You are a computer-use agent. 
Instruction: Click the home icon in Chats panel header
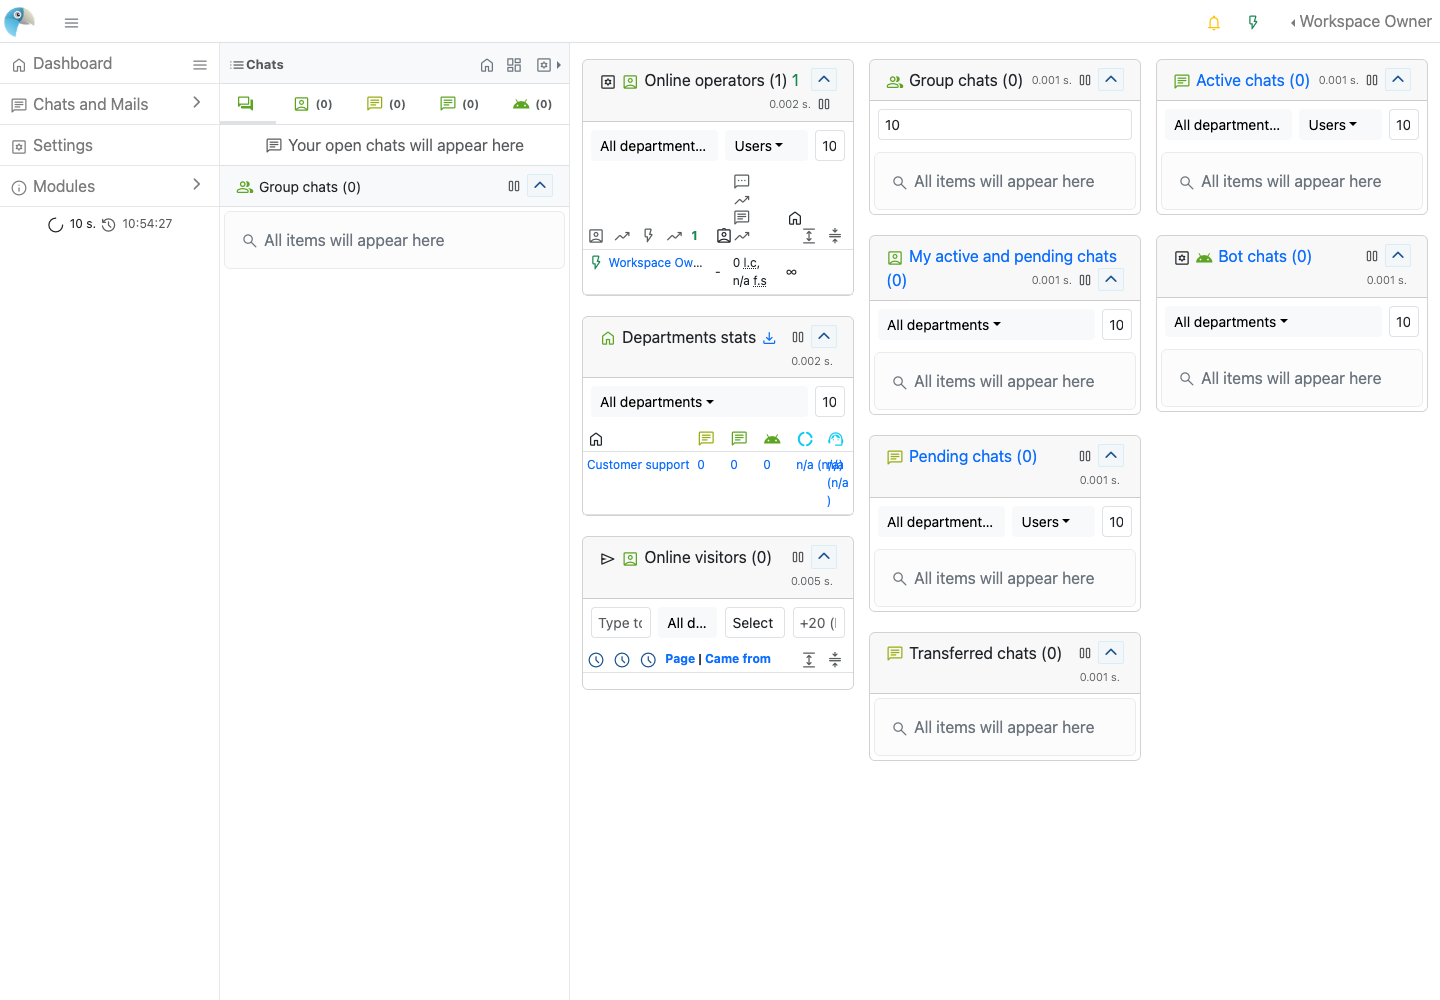click(x=487, y=65)
